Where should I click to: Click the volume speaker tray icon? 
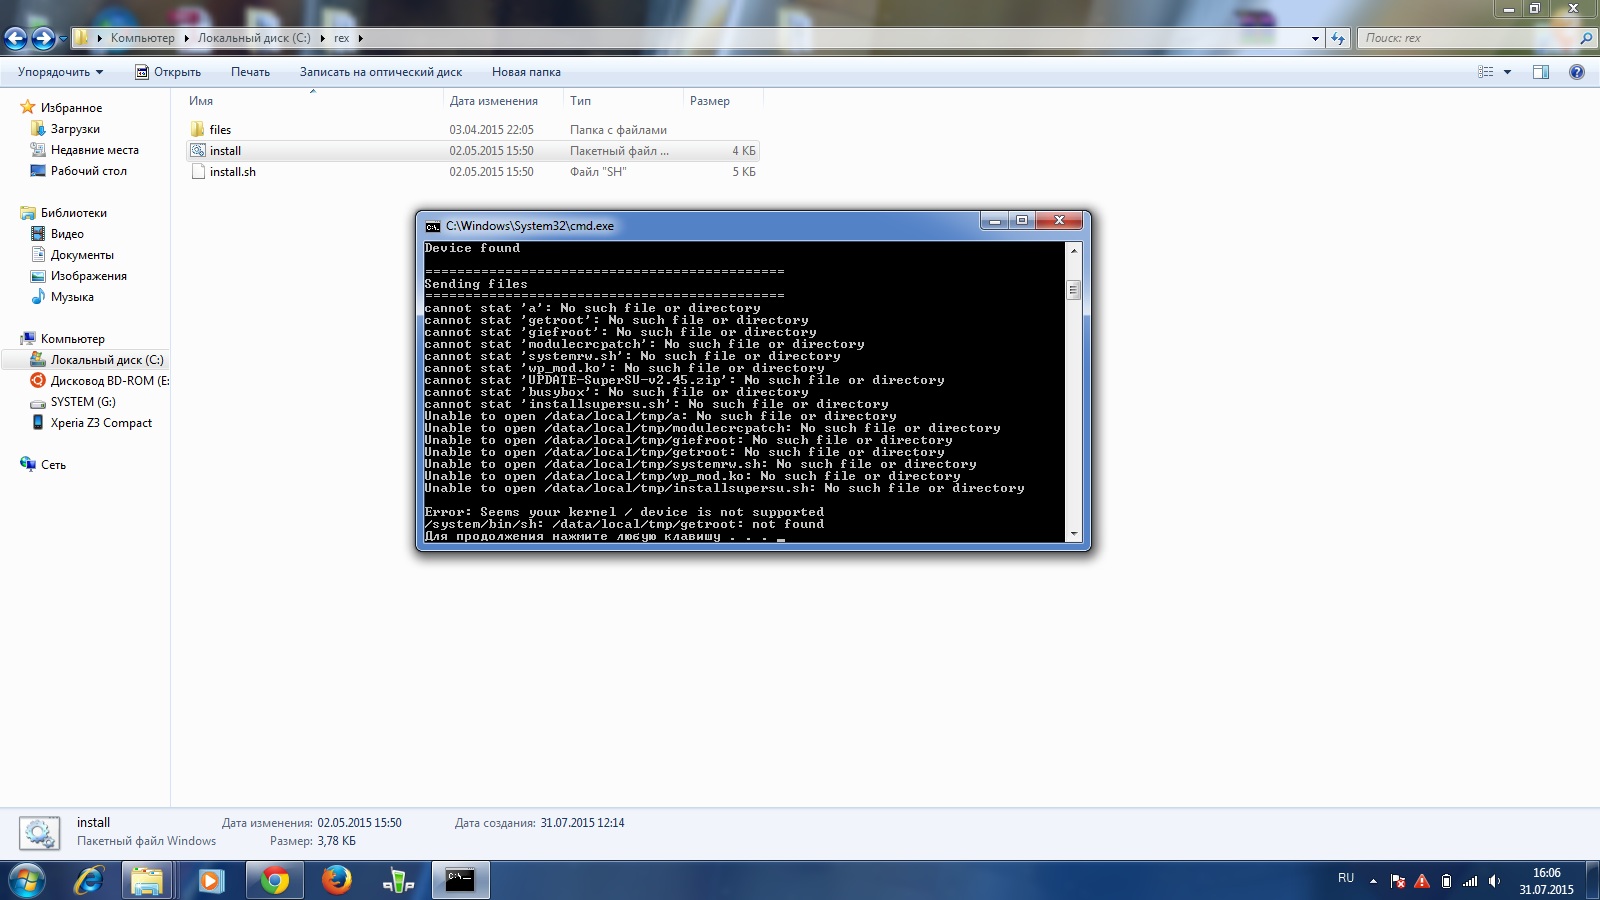click(1494, 881)
